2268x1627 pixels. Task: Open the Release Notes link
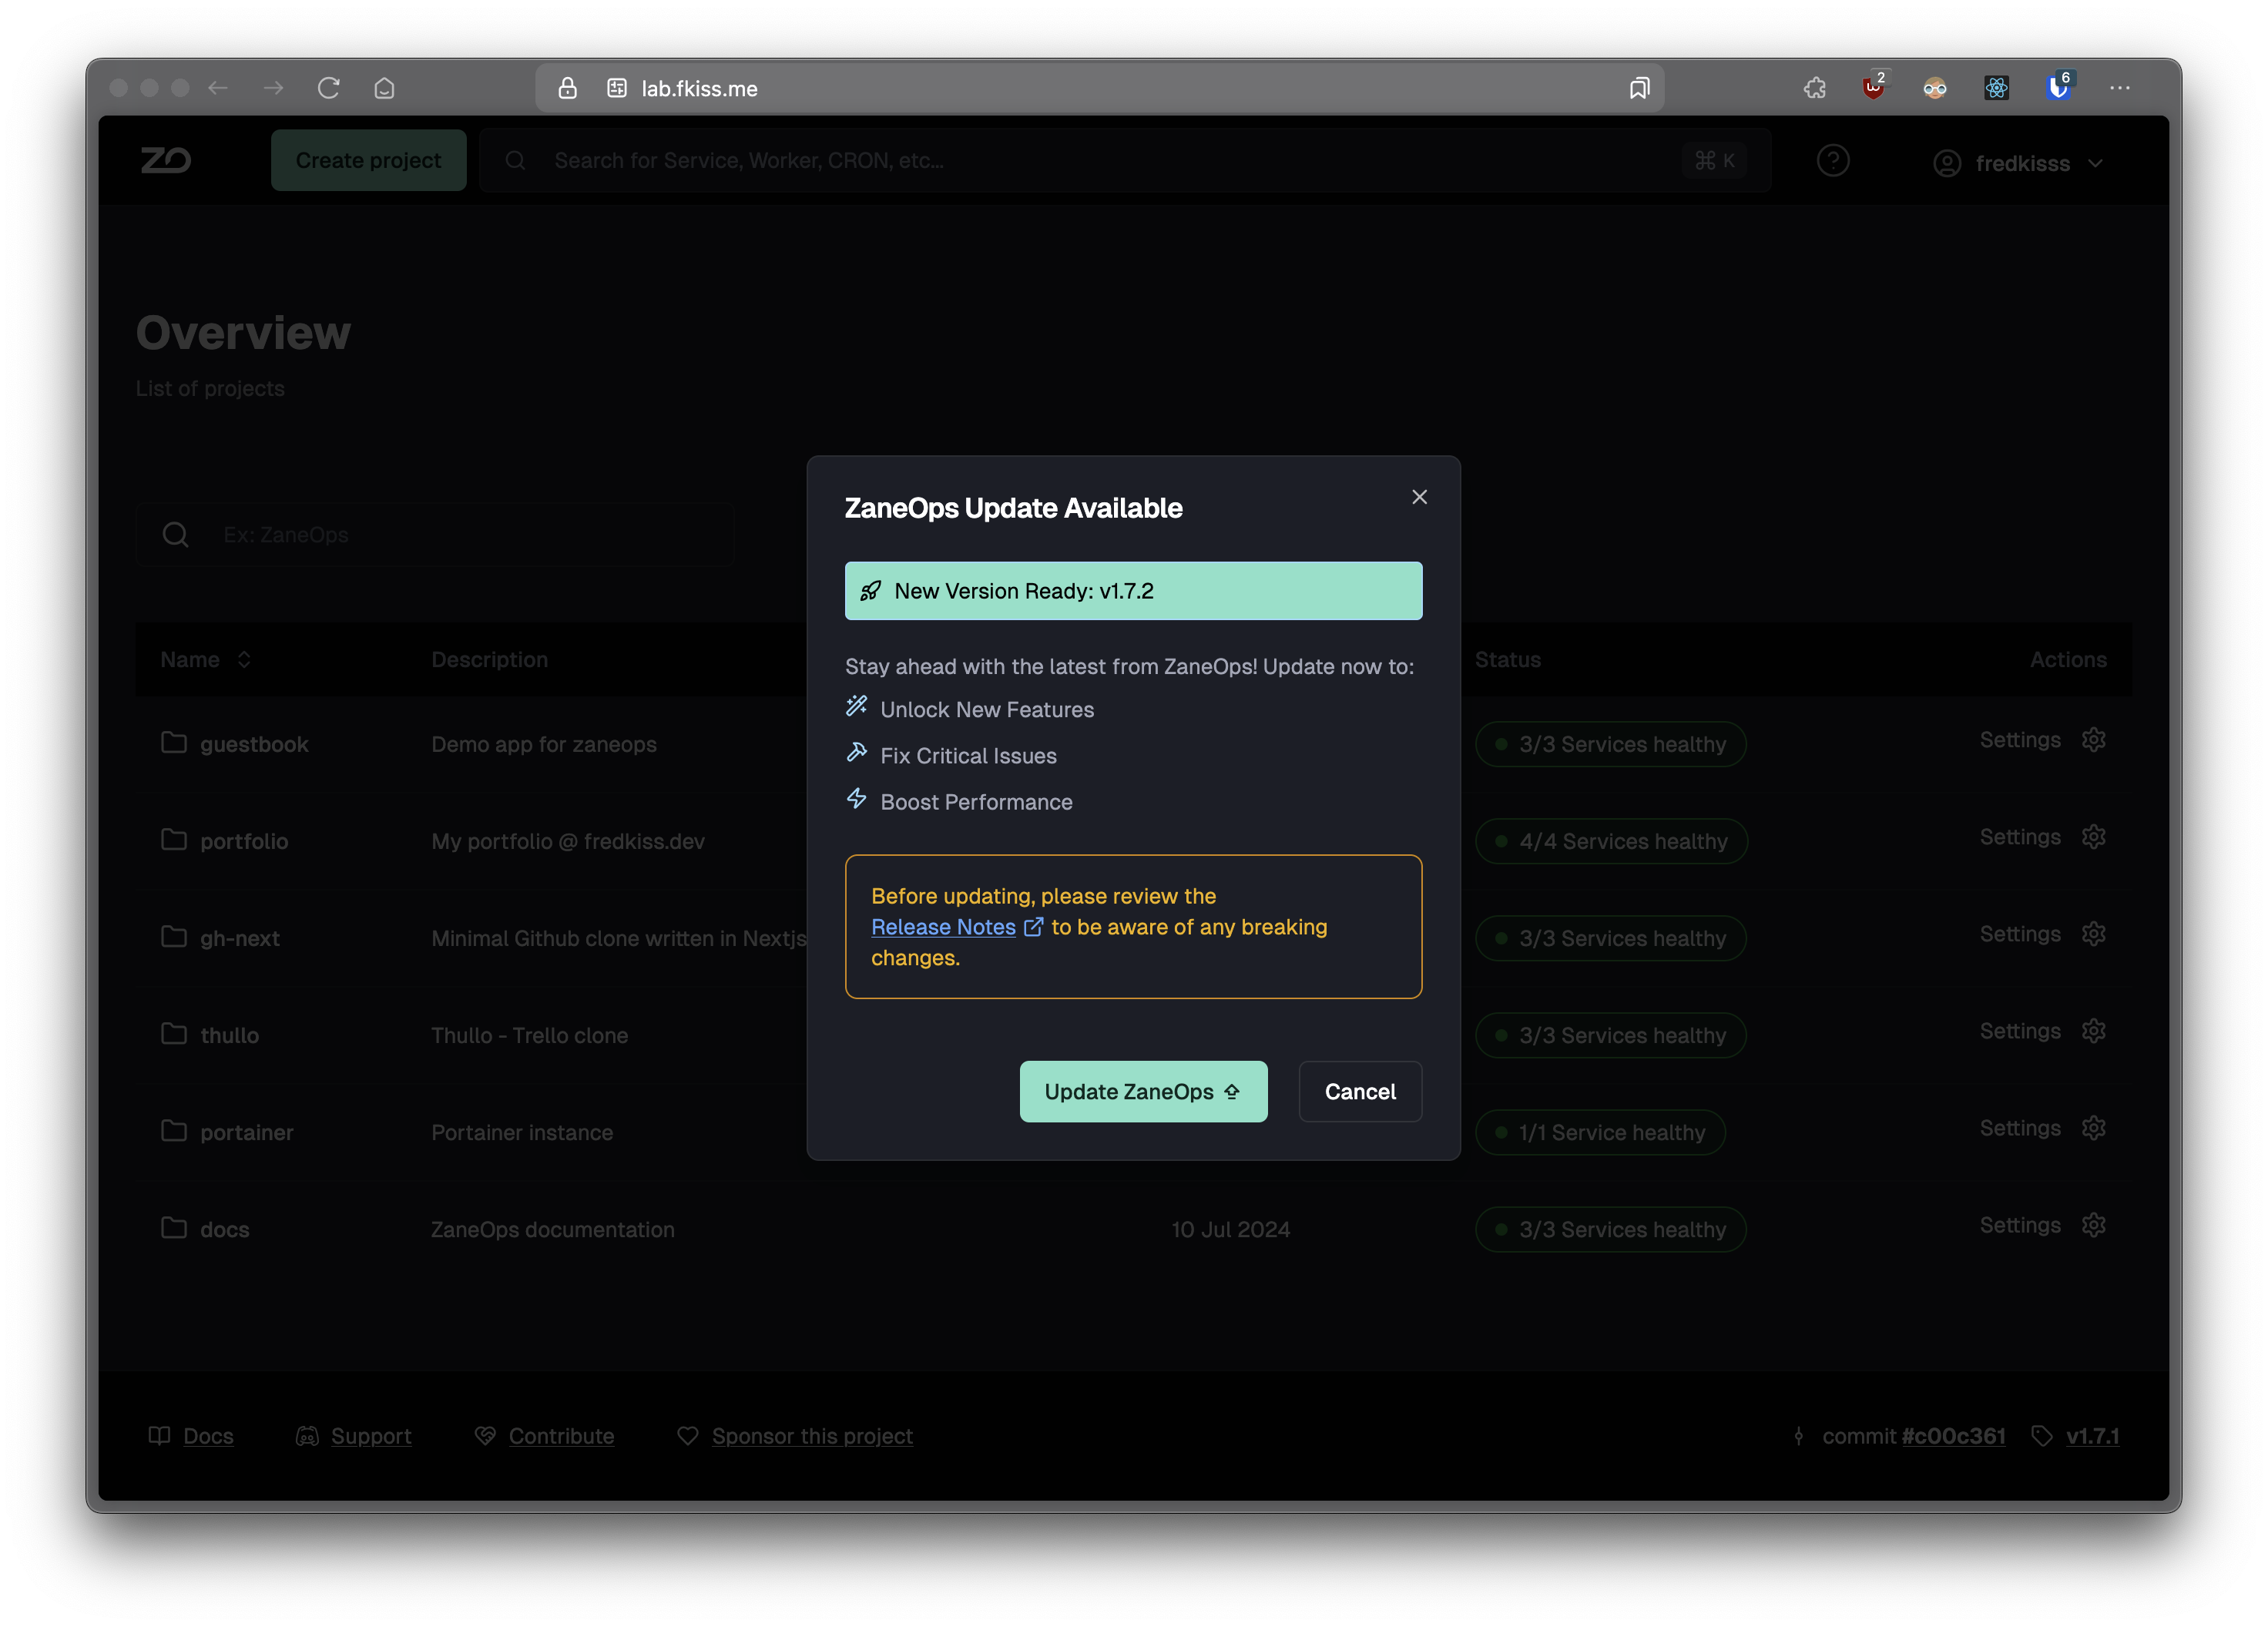pos(956,927)
